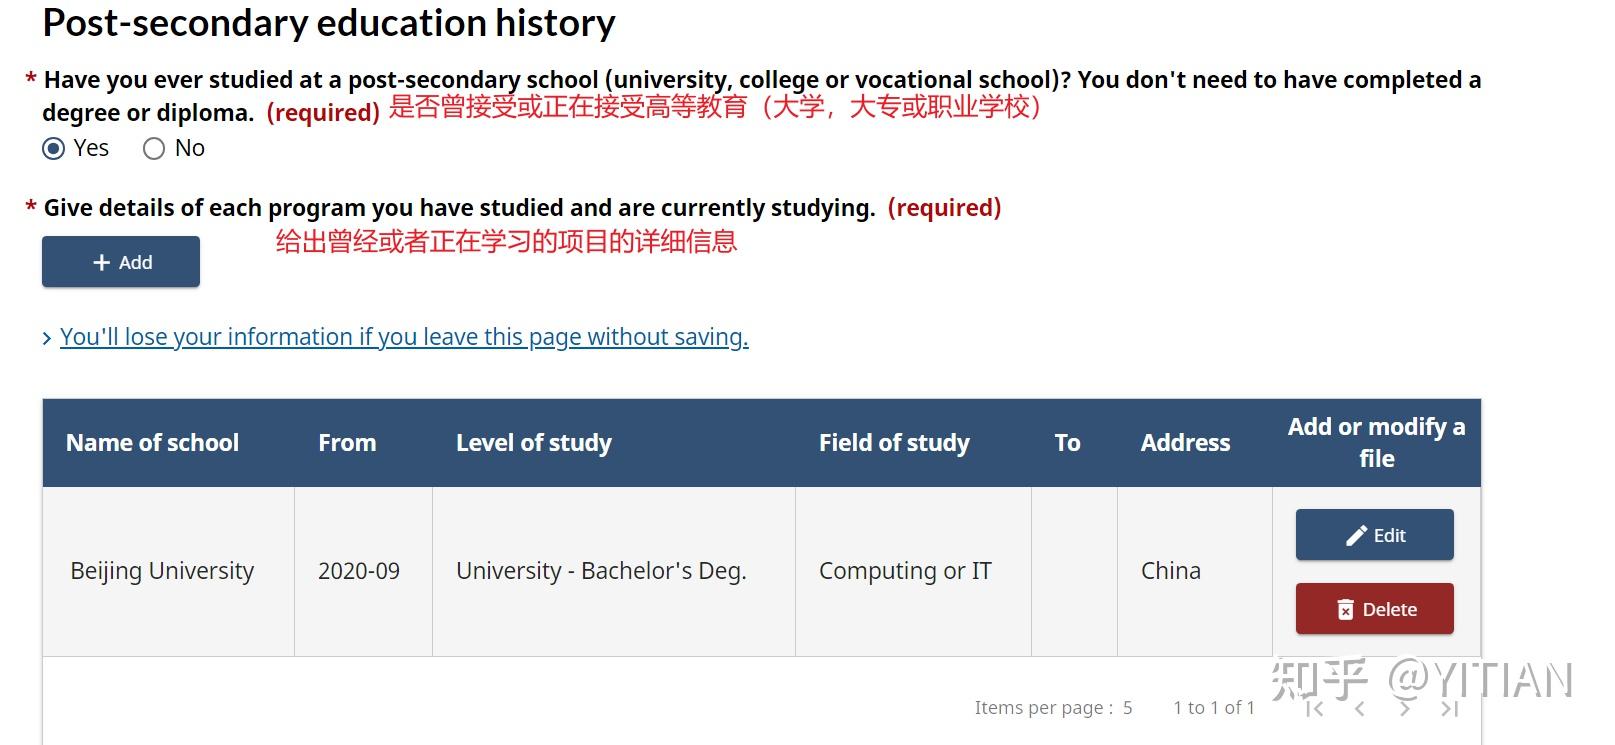
Task: Jump to last page of results
Action: [x=1450, y=708]
